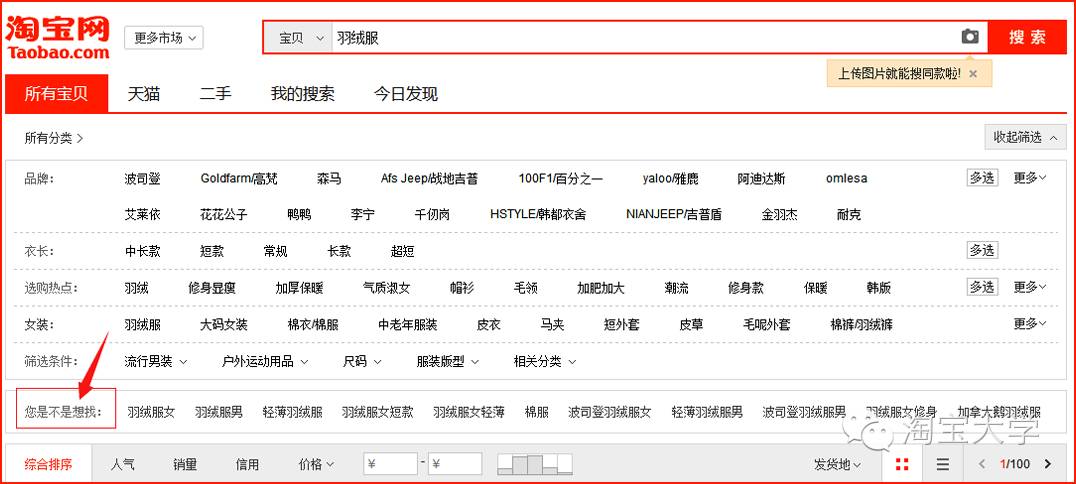Collapse filters with 收起筛选 button
Viewport: 1076px width, 484px height.
click(1025, 137)
